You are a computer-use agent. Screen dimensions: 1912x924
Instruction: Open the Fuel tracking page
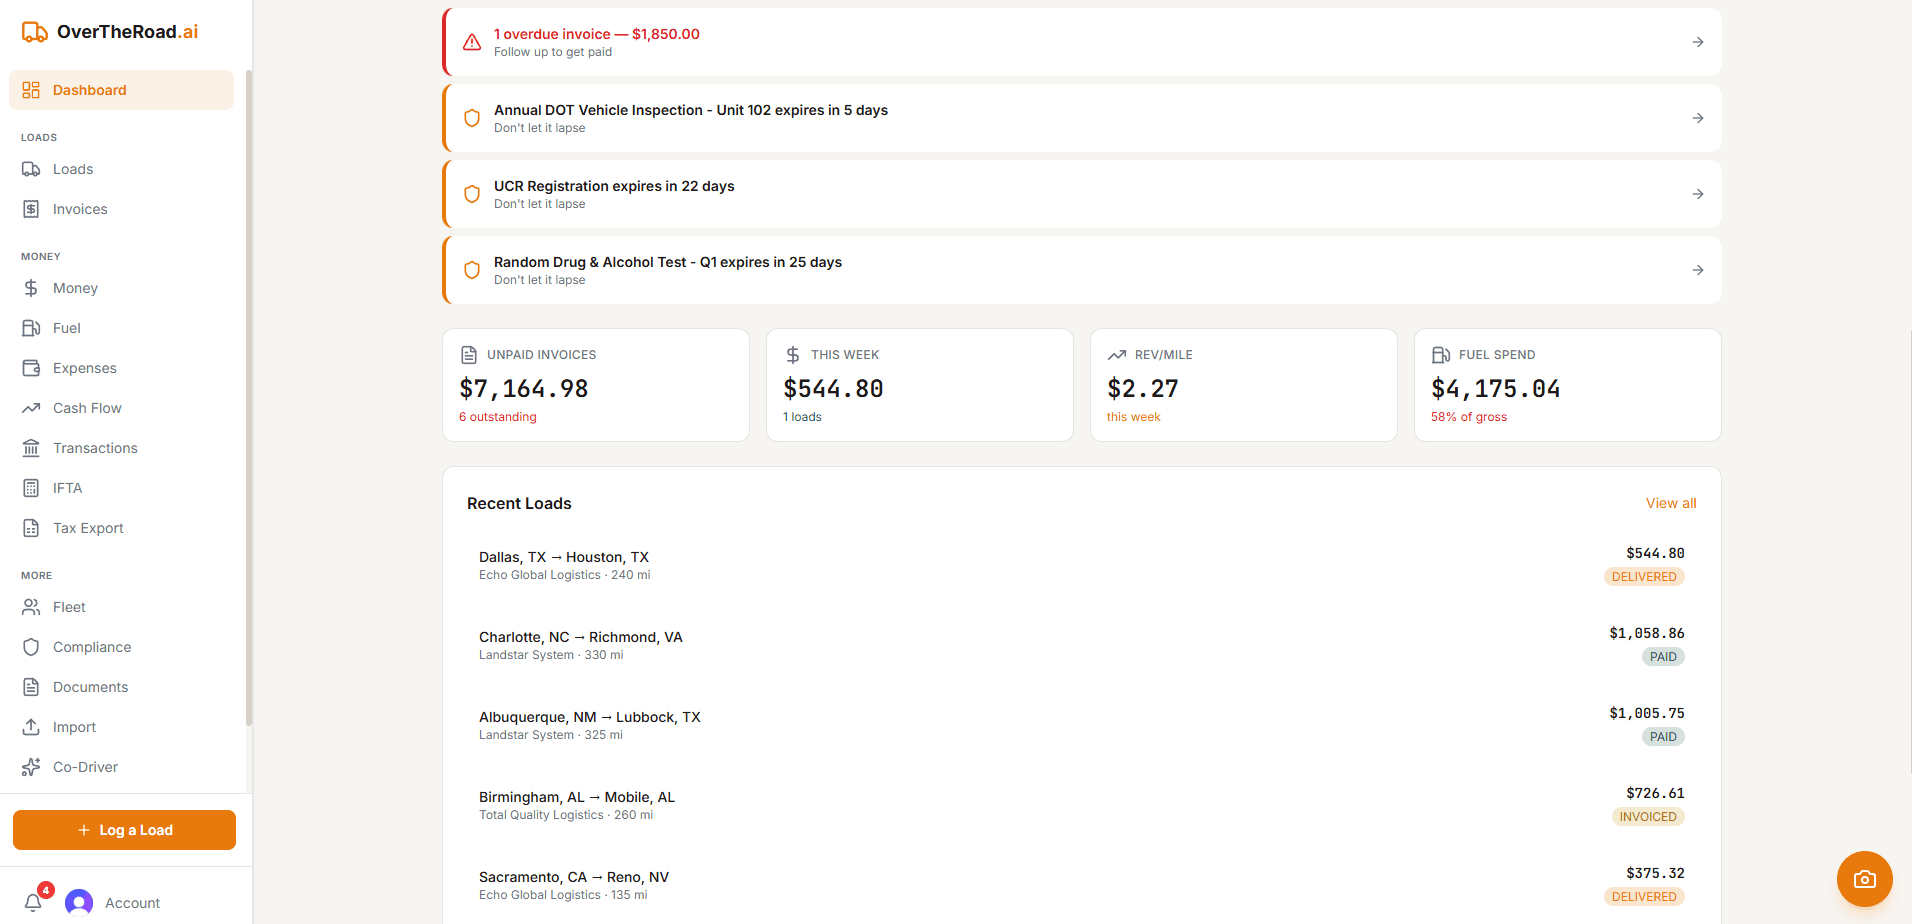[33, 327]
